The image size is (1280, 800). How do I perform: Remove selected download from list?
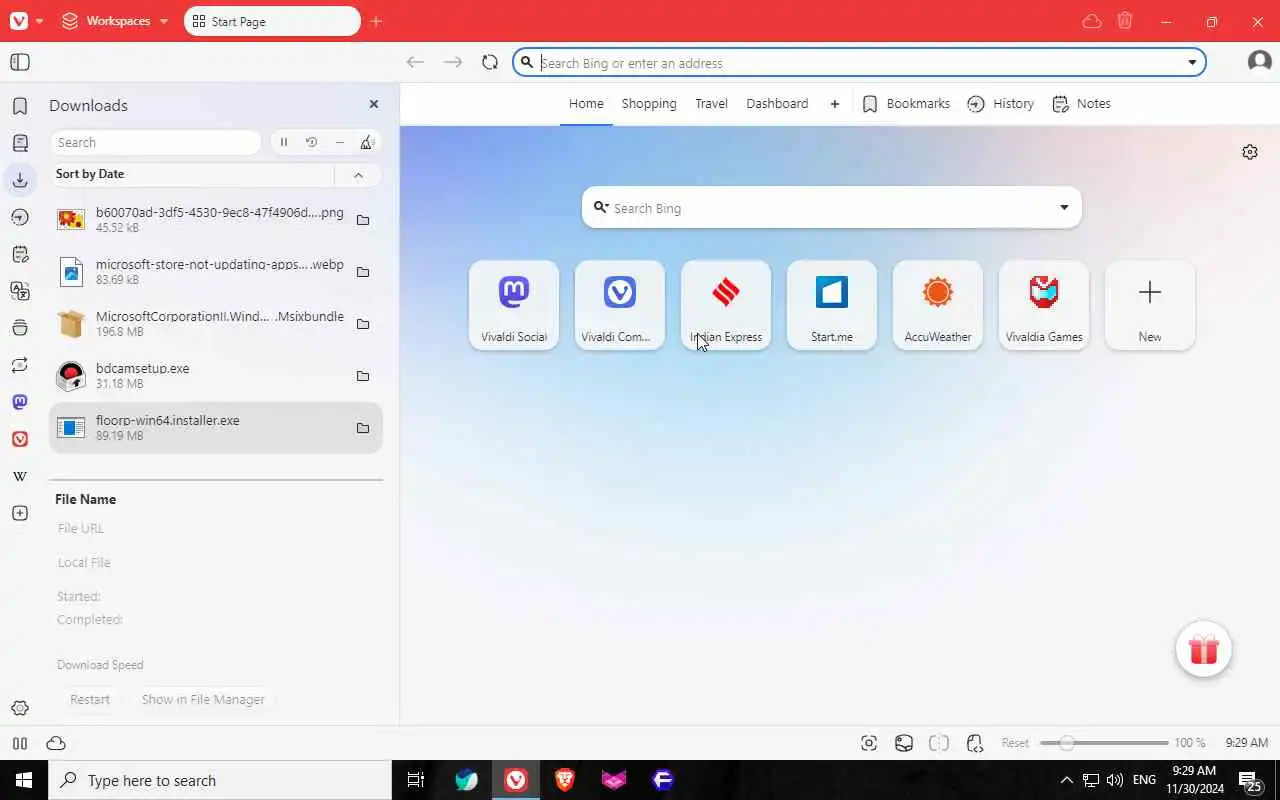pyautogui.click(x=340, y=142)
